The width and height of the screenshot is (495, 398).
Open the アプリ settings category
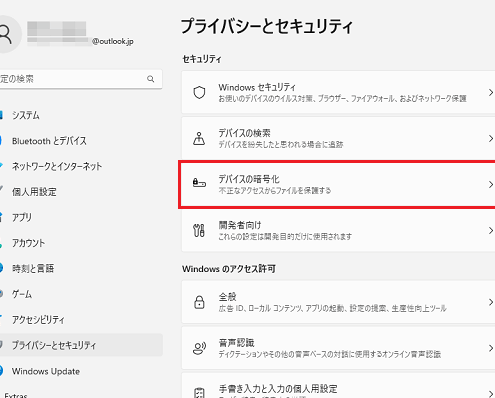(x=22, y=217)
